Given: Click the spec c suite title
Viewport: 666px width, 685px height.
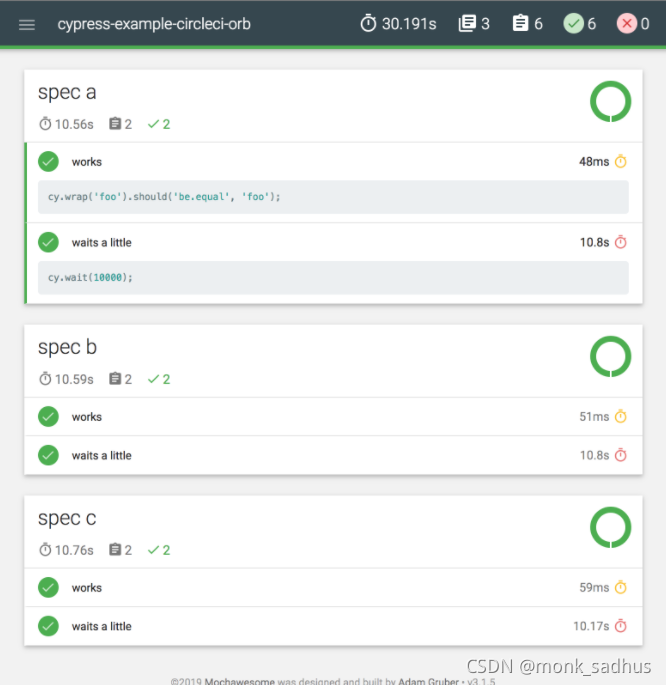Looking at the screenshot, I should coord(67,519).
